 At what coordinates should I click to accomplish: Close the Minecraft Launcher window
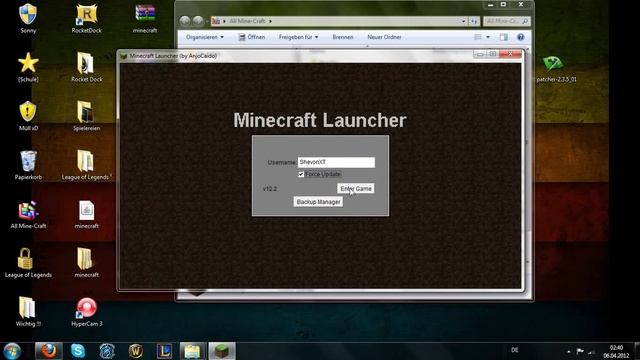[510, 54]
